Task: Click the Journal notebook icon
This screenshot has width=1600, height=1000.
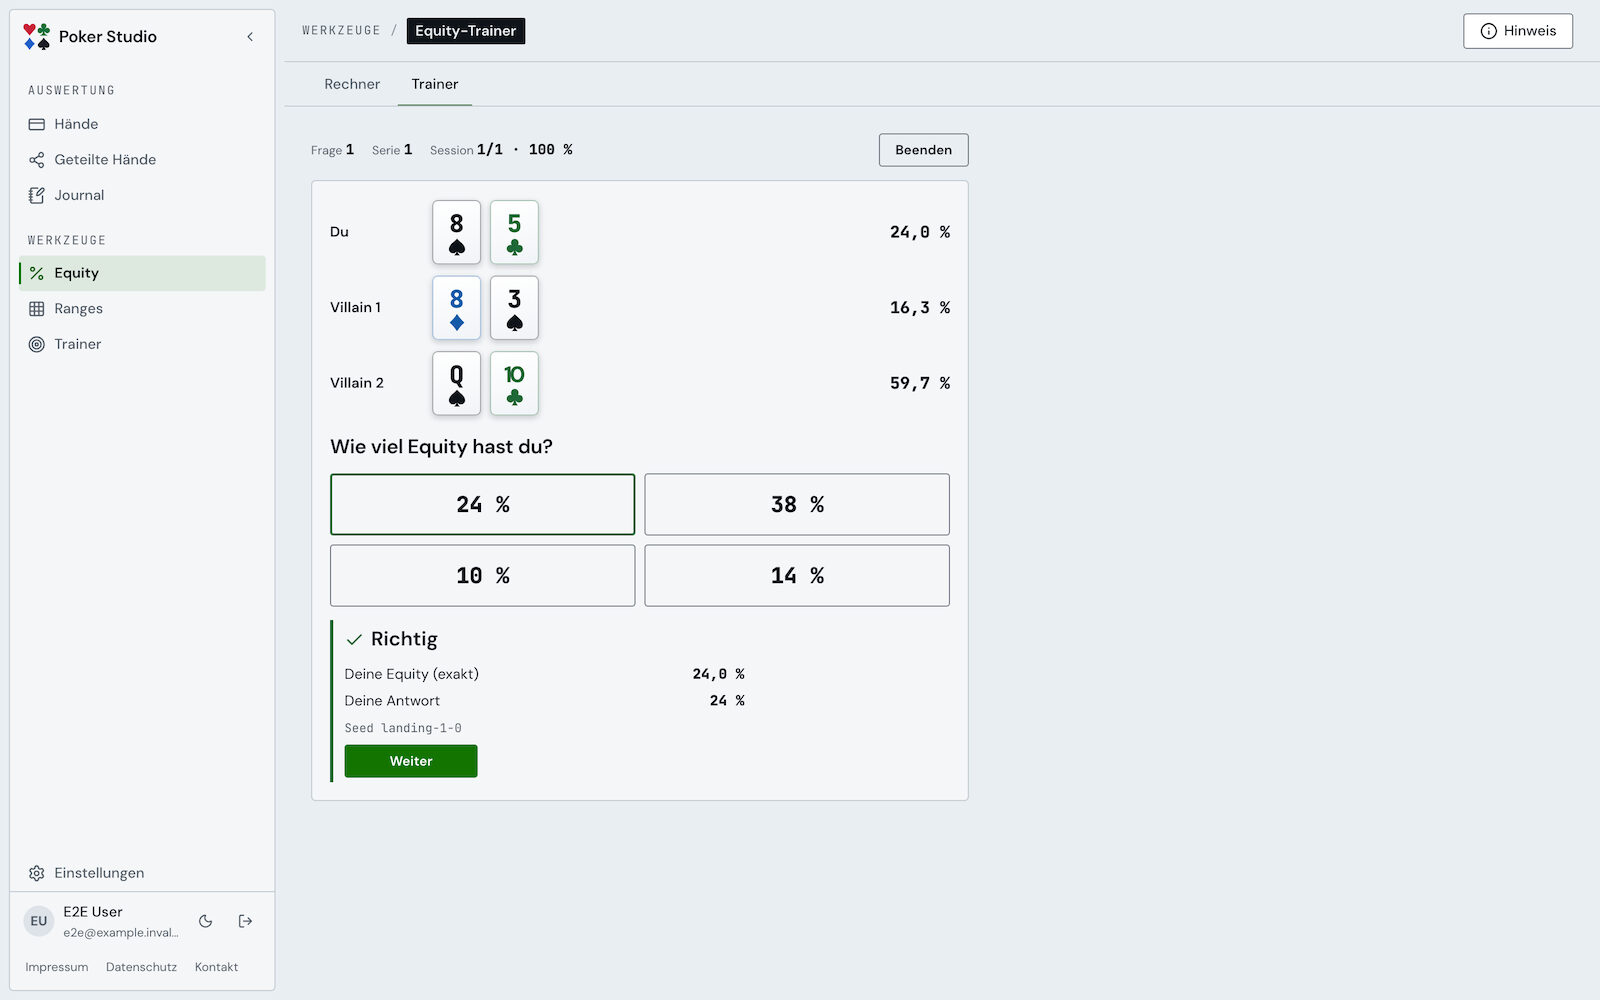Action: click(37, 195)
